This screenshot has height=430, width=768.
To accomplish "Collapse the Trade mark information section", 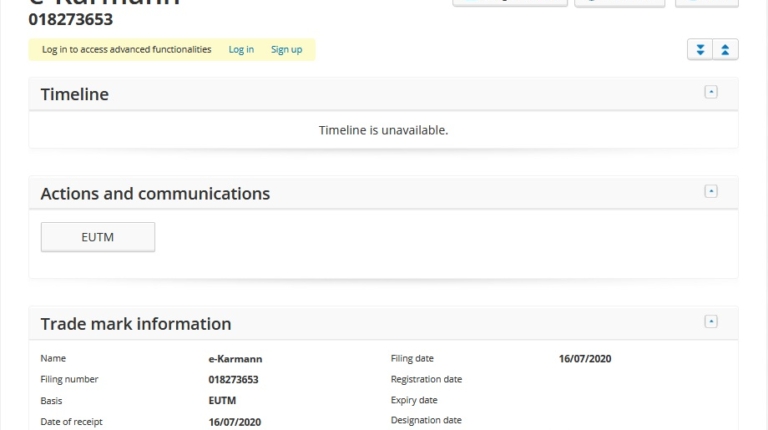I will tap(711, 322).
